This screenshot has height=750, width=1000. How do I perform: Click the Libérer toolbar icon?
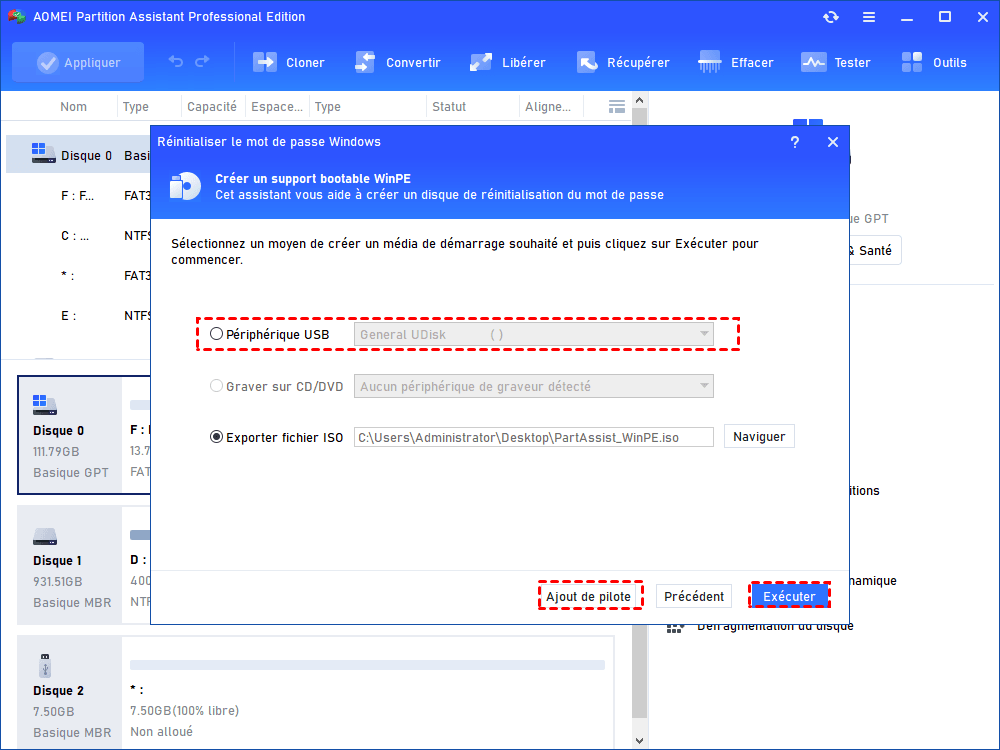481,62
